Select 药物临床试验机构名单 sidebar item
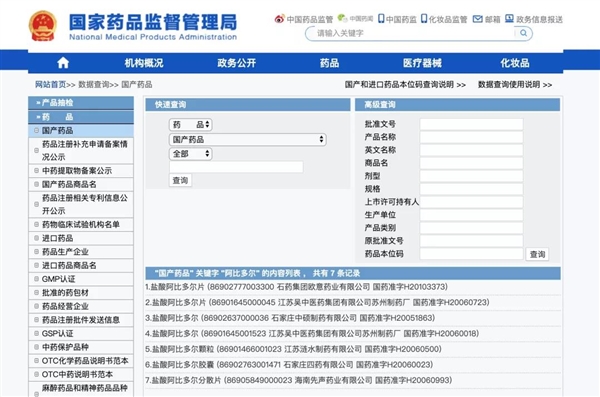Image resolution: width=600 pixels, height=397 pixels. point(81,225)
